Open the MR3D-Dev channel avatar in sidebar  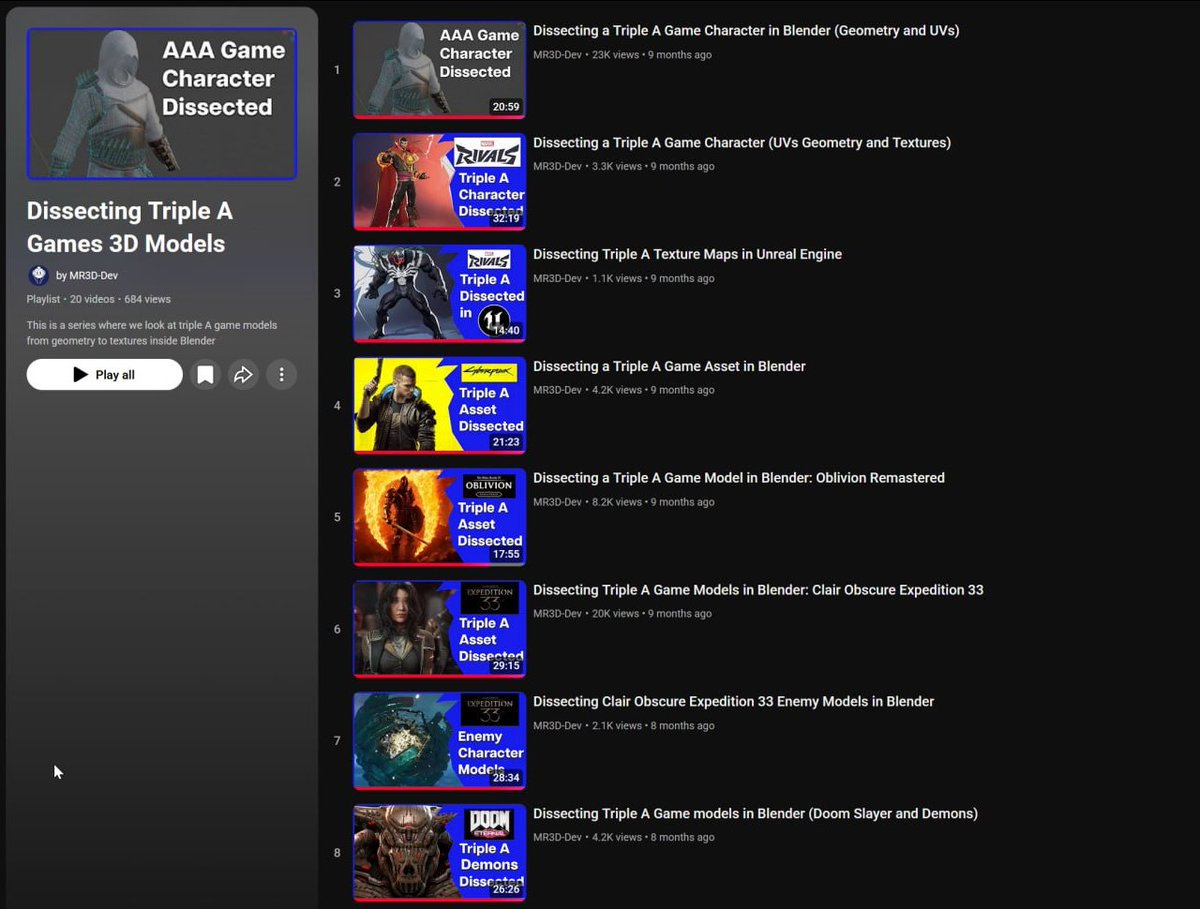click(38, 275)
